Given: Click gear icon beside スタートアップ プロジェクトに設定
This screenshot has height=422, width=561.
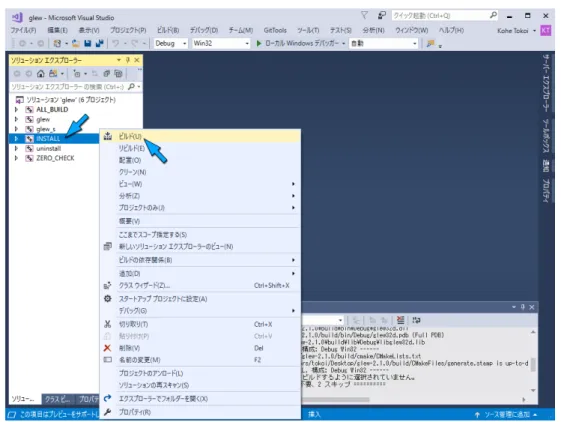Looking at the screenshot, I should coord(107,299).
